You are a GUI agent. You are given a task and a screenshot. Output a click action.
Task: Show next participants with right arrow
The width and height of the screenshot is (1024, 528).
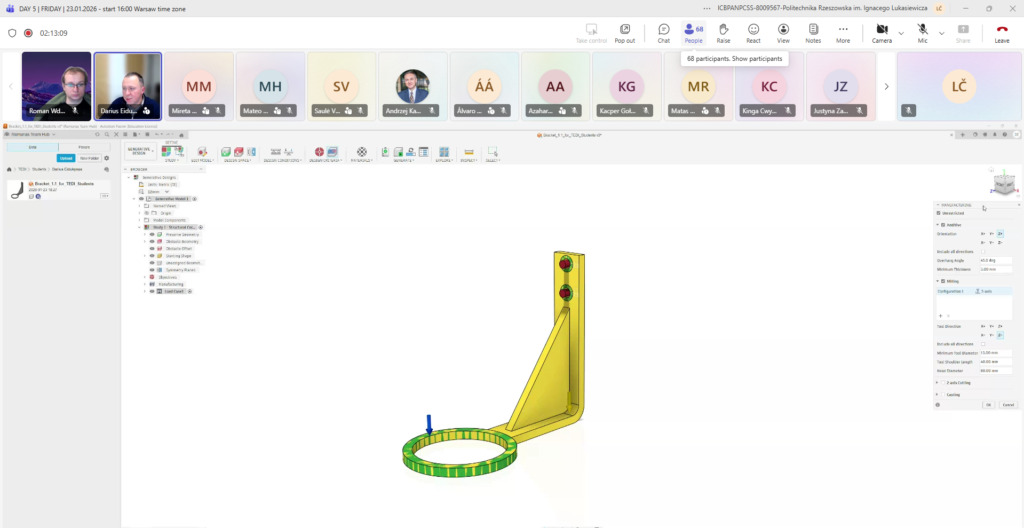887,87
